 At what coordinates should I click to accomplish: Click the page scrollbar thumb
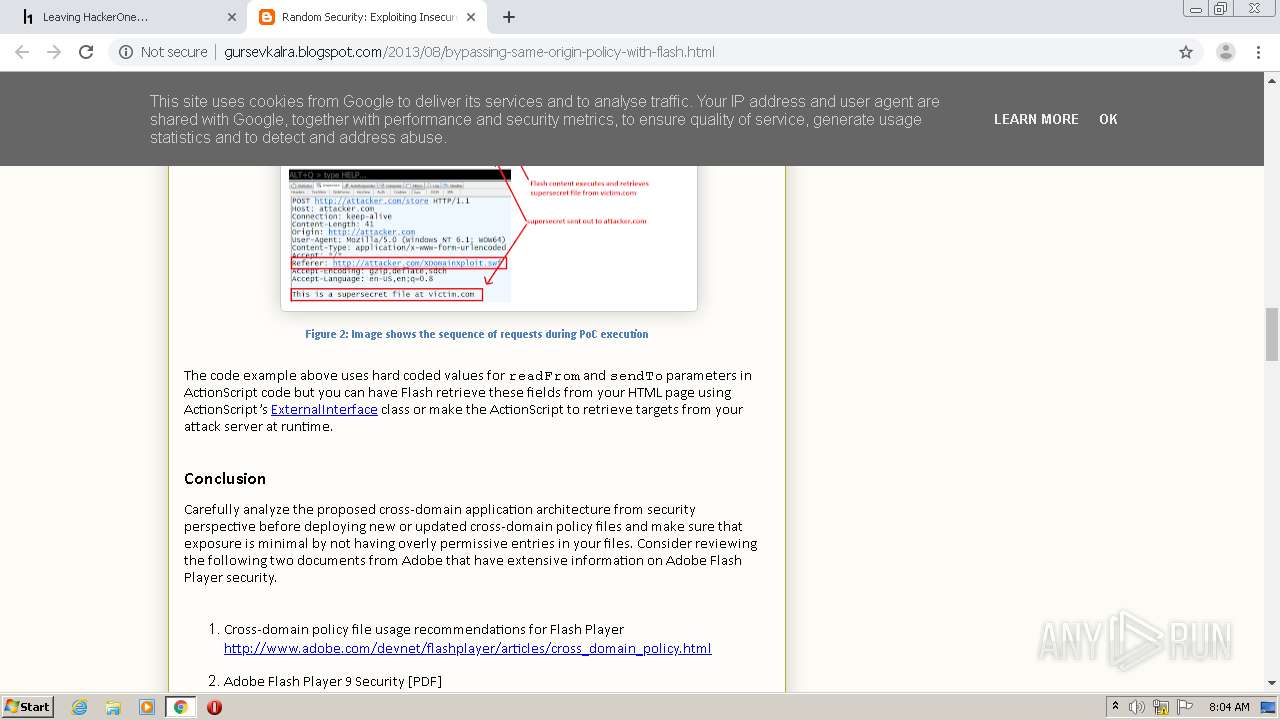point(1272,334)
